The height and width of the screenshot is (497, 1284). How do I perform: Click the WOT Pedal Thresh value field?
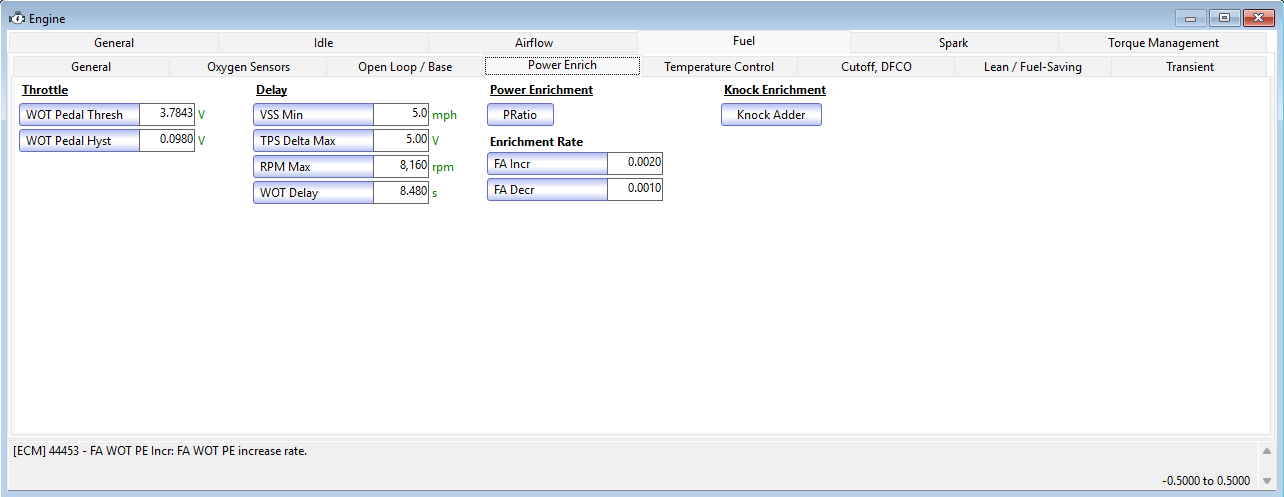(x=167, y=114)
